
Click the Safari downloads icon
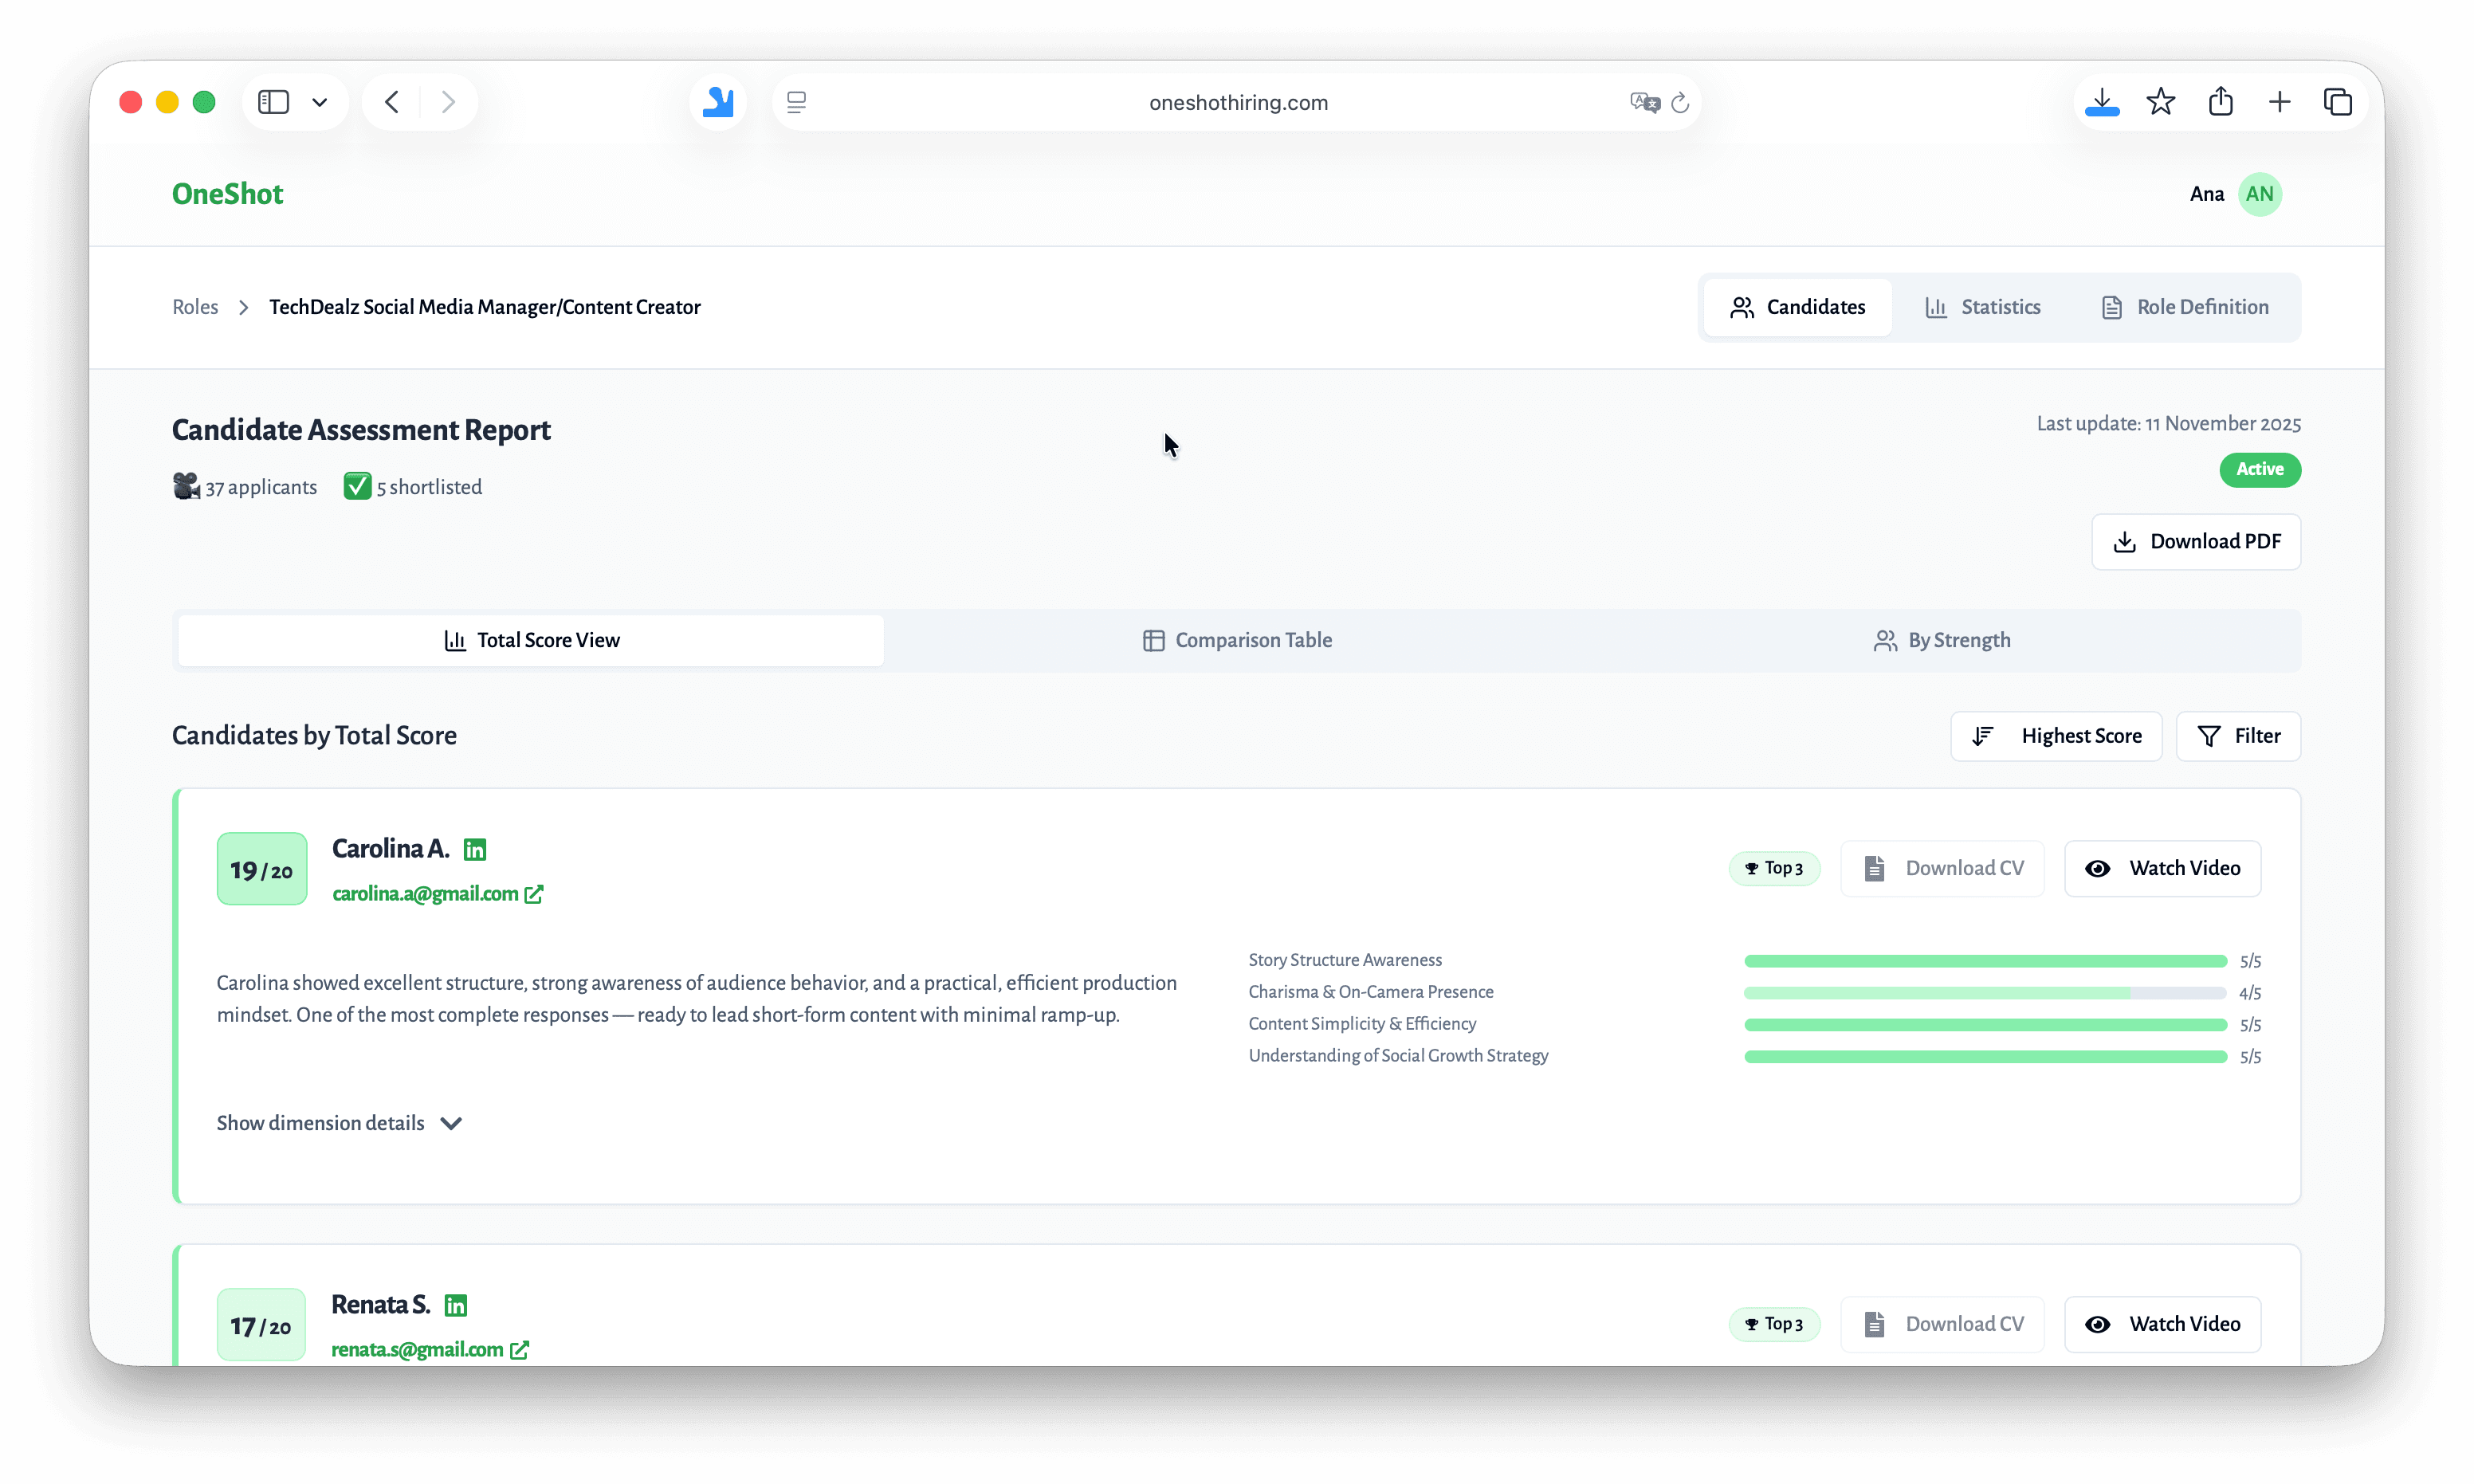(2102, 102)
